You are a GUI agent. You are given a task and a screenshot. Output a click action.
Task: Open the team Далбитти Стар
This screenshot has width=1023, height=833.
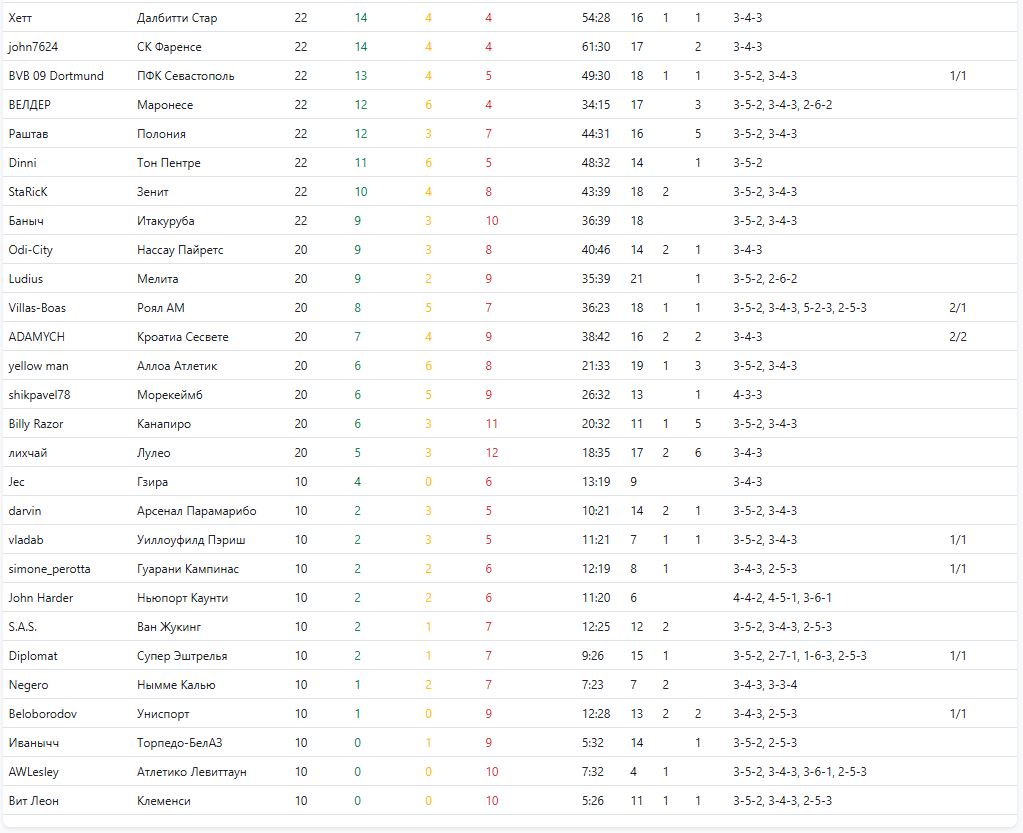pos(176,18)
